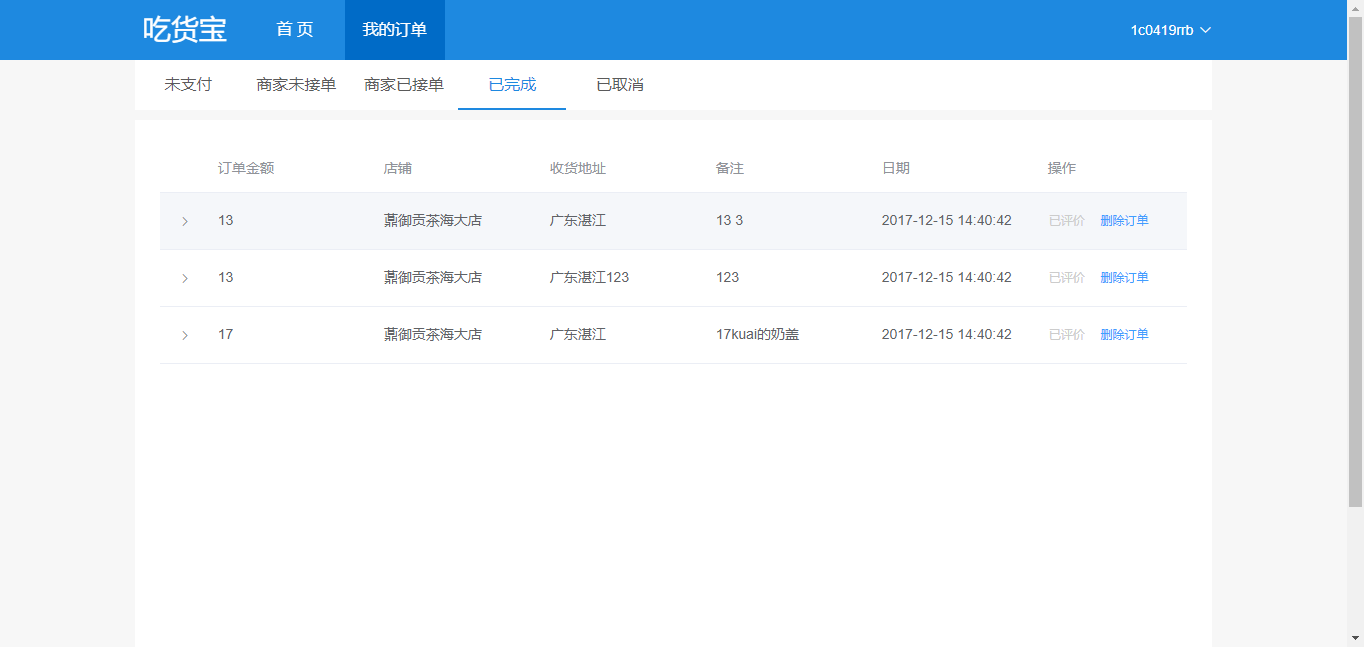1364x647 pixels.
Task: Click the note 13 3 cell
Action: [730, 221]
